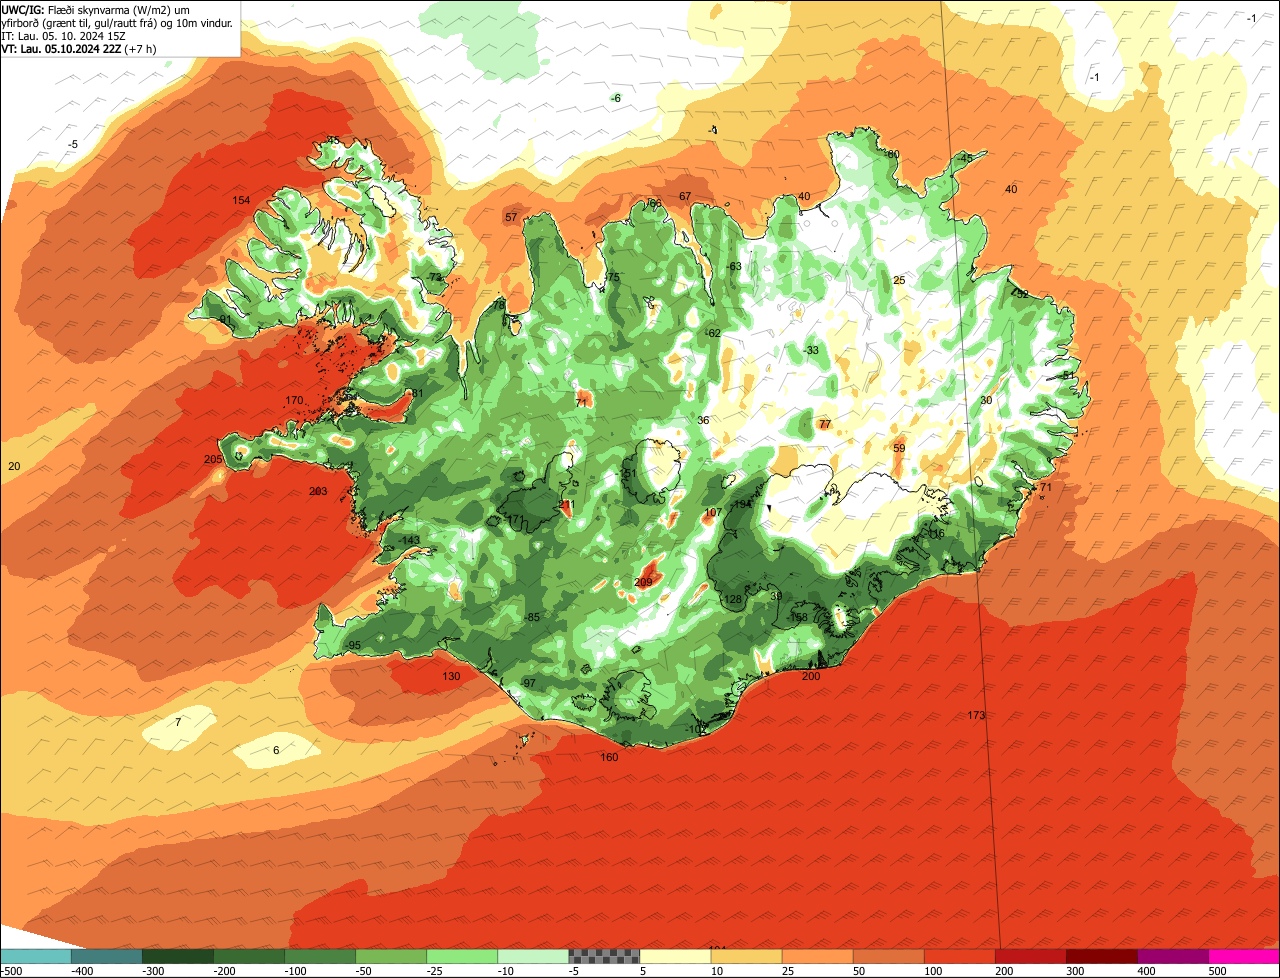Select the orange legend swatch labeled 25

pos(817,956)
